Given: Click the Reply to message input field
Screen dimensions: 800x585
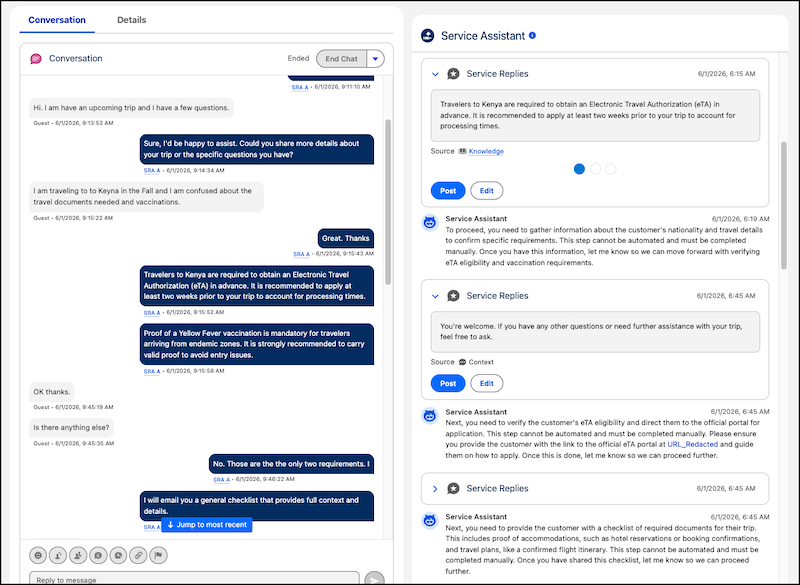Looking at the screenshot, I should [194, 579].
